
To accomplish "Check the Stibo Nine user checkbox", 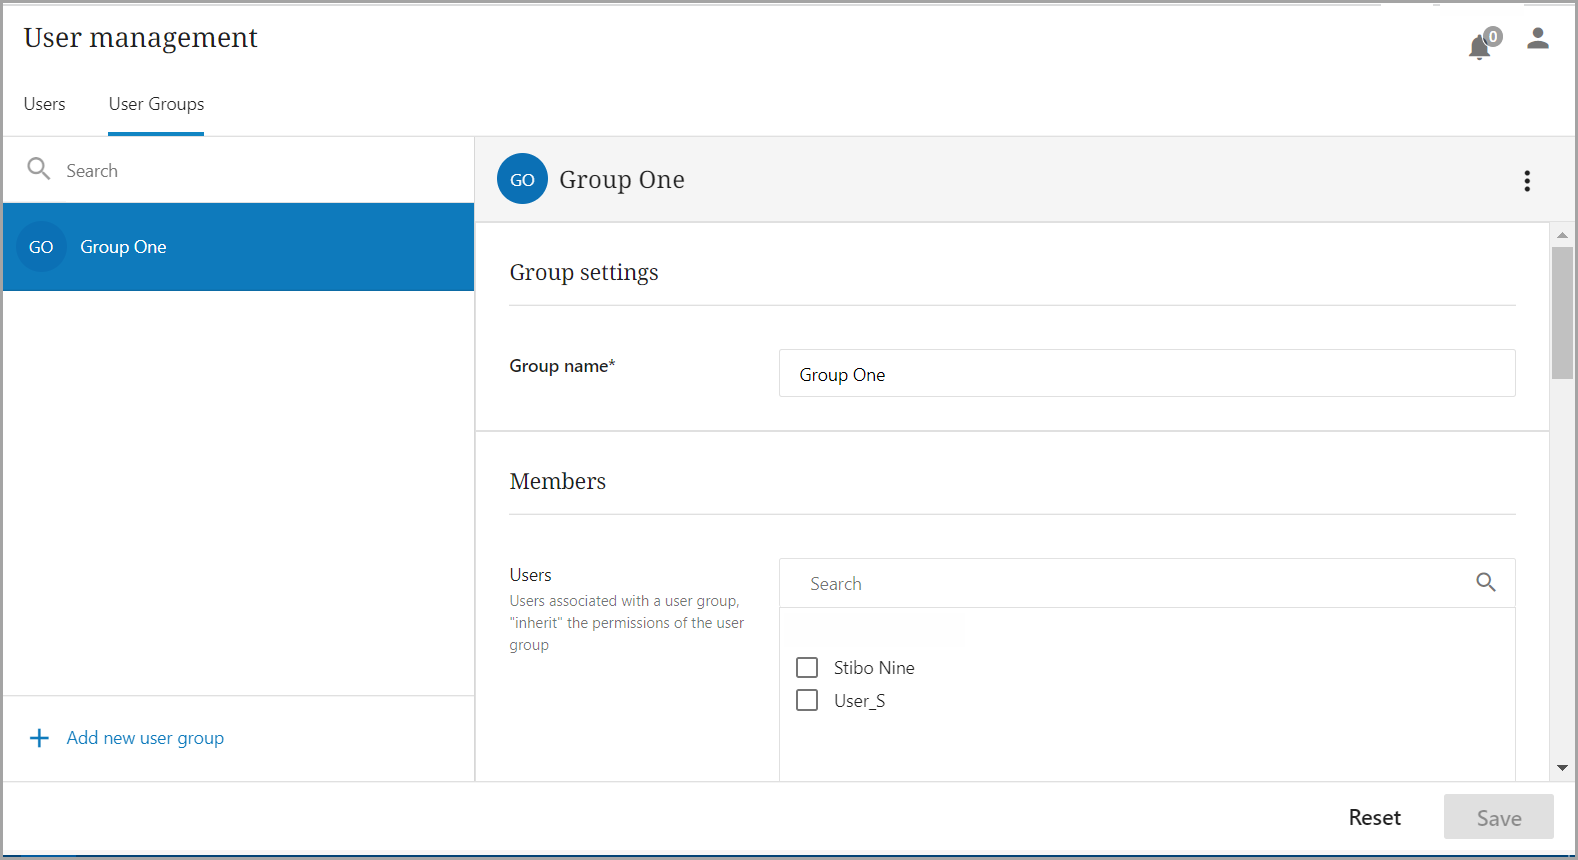I will click(807, 667).
